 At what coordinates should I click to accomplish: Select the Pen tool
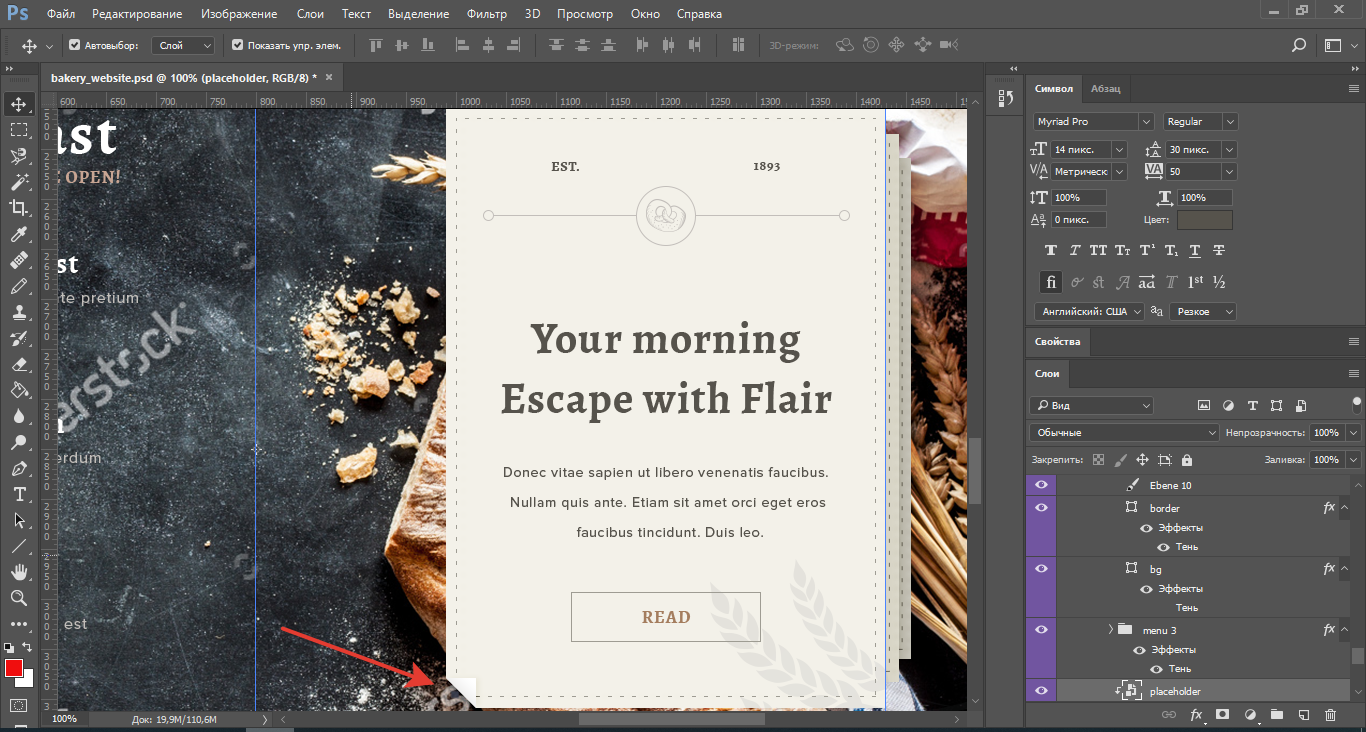click(x=19, y=468)
